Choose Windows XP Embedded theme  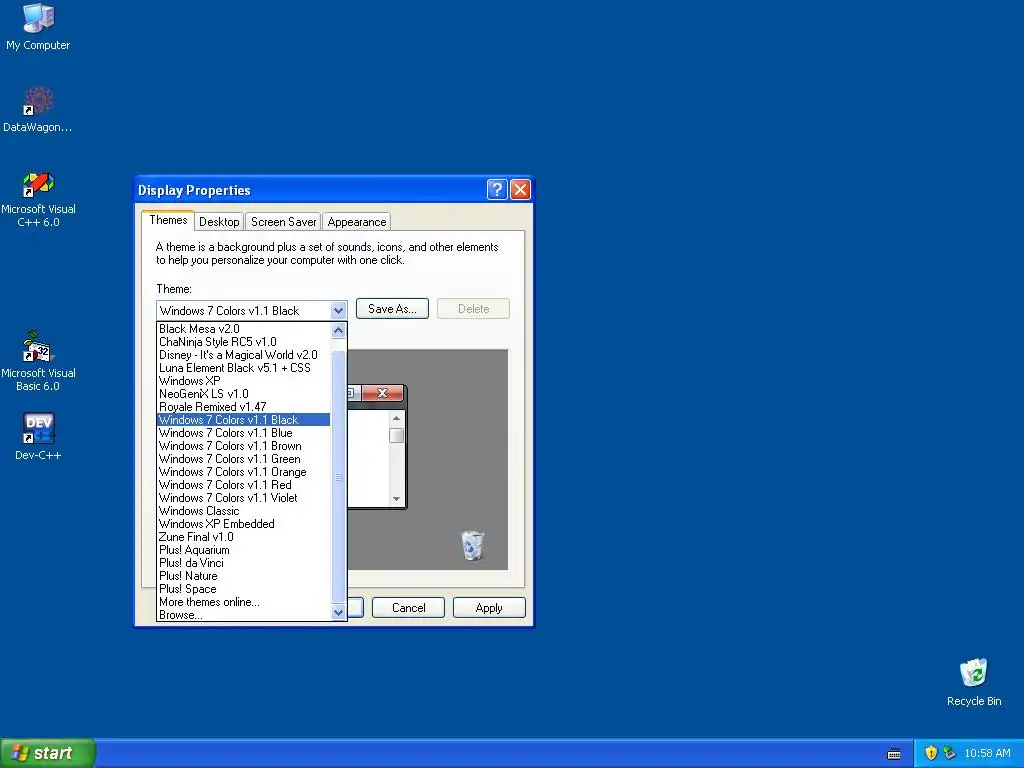coord(244,524)
